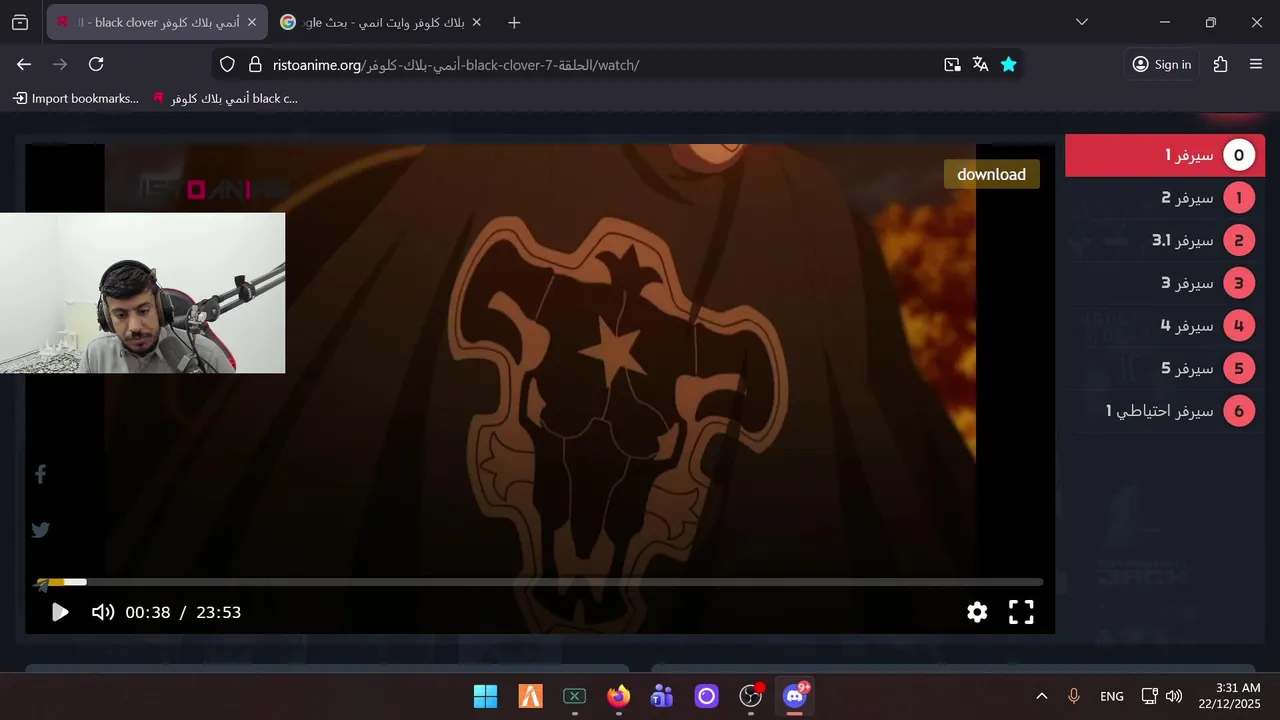Image resolution: width=1280 pixels, height=720 pixels.
Task: Select backup server سيرفر احتياطي 1
Action: tap(1165, 411)
